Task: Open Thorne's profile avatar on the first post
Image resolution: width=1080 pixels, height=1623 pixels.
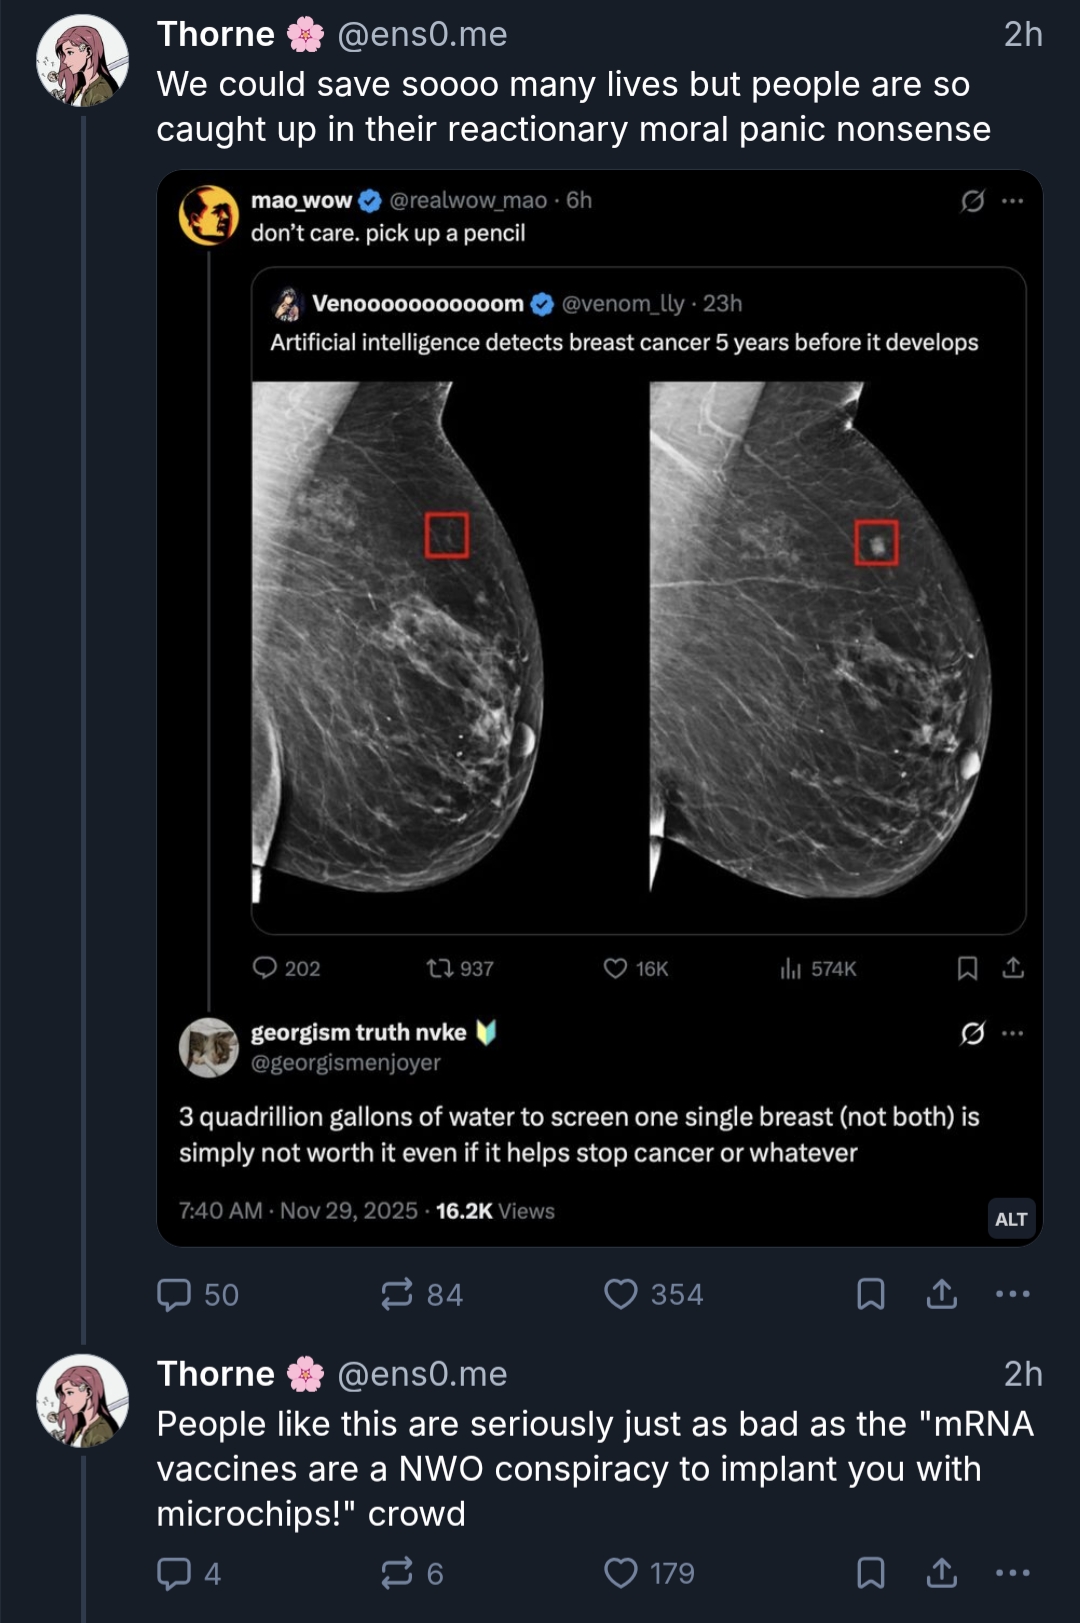Action: click(83, 61)
